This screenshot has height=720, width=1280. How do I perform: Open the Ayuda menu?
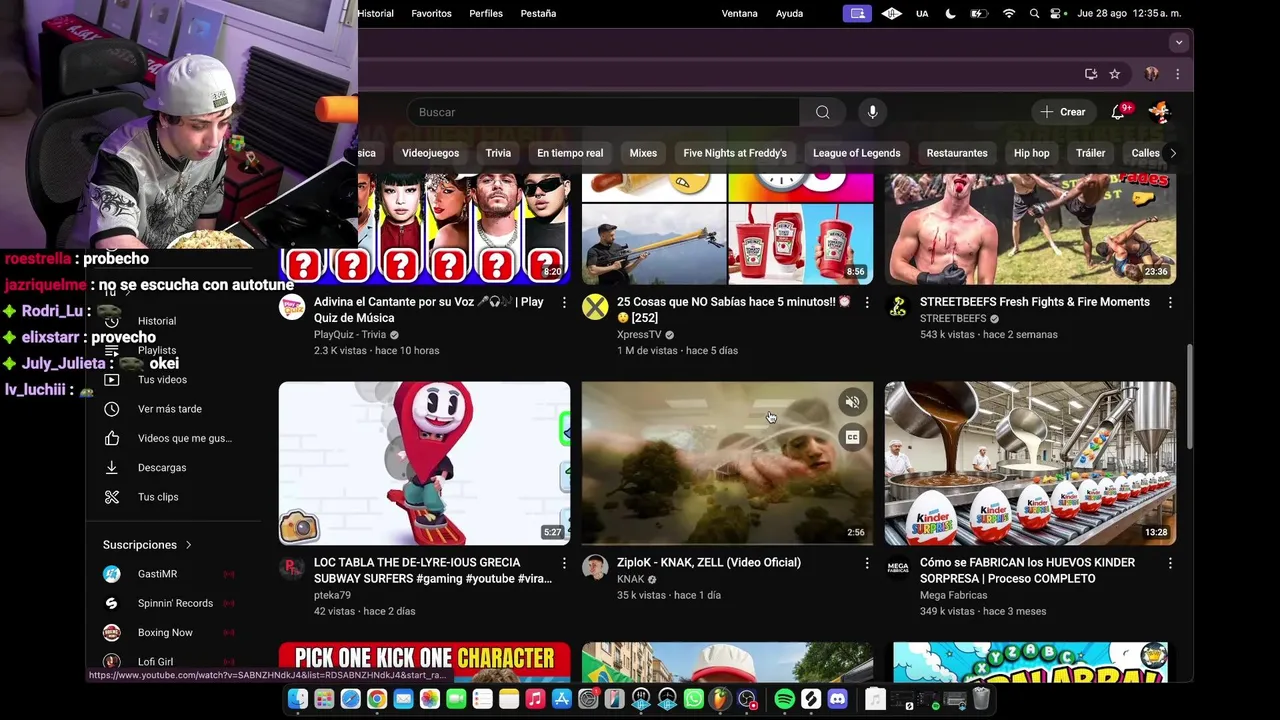pos(789,13)
